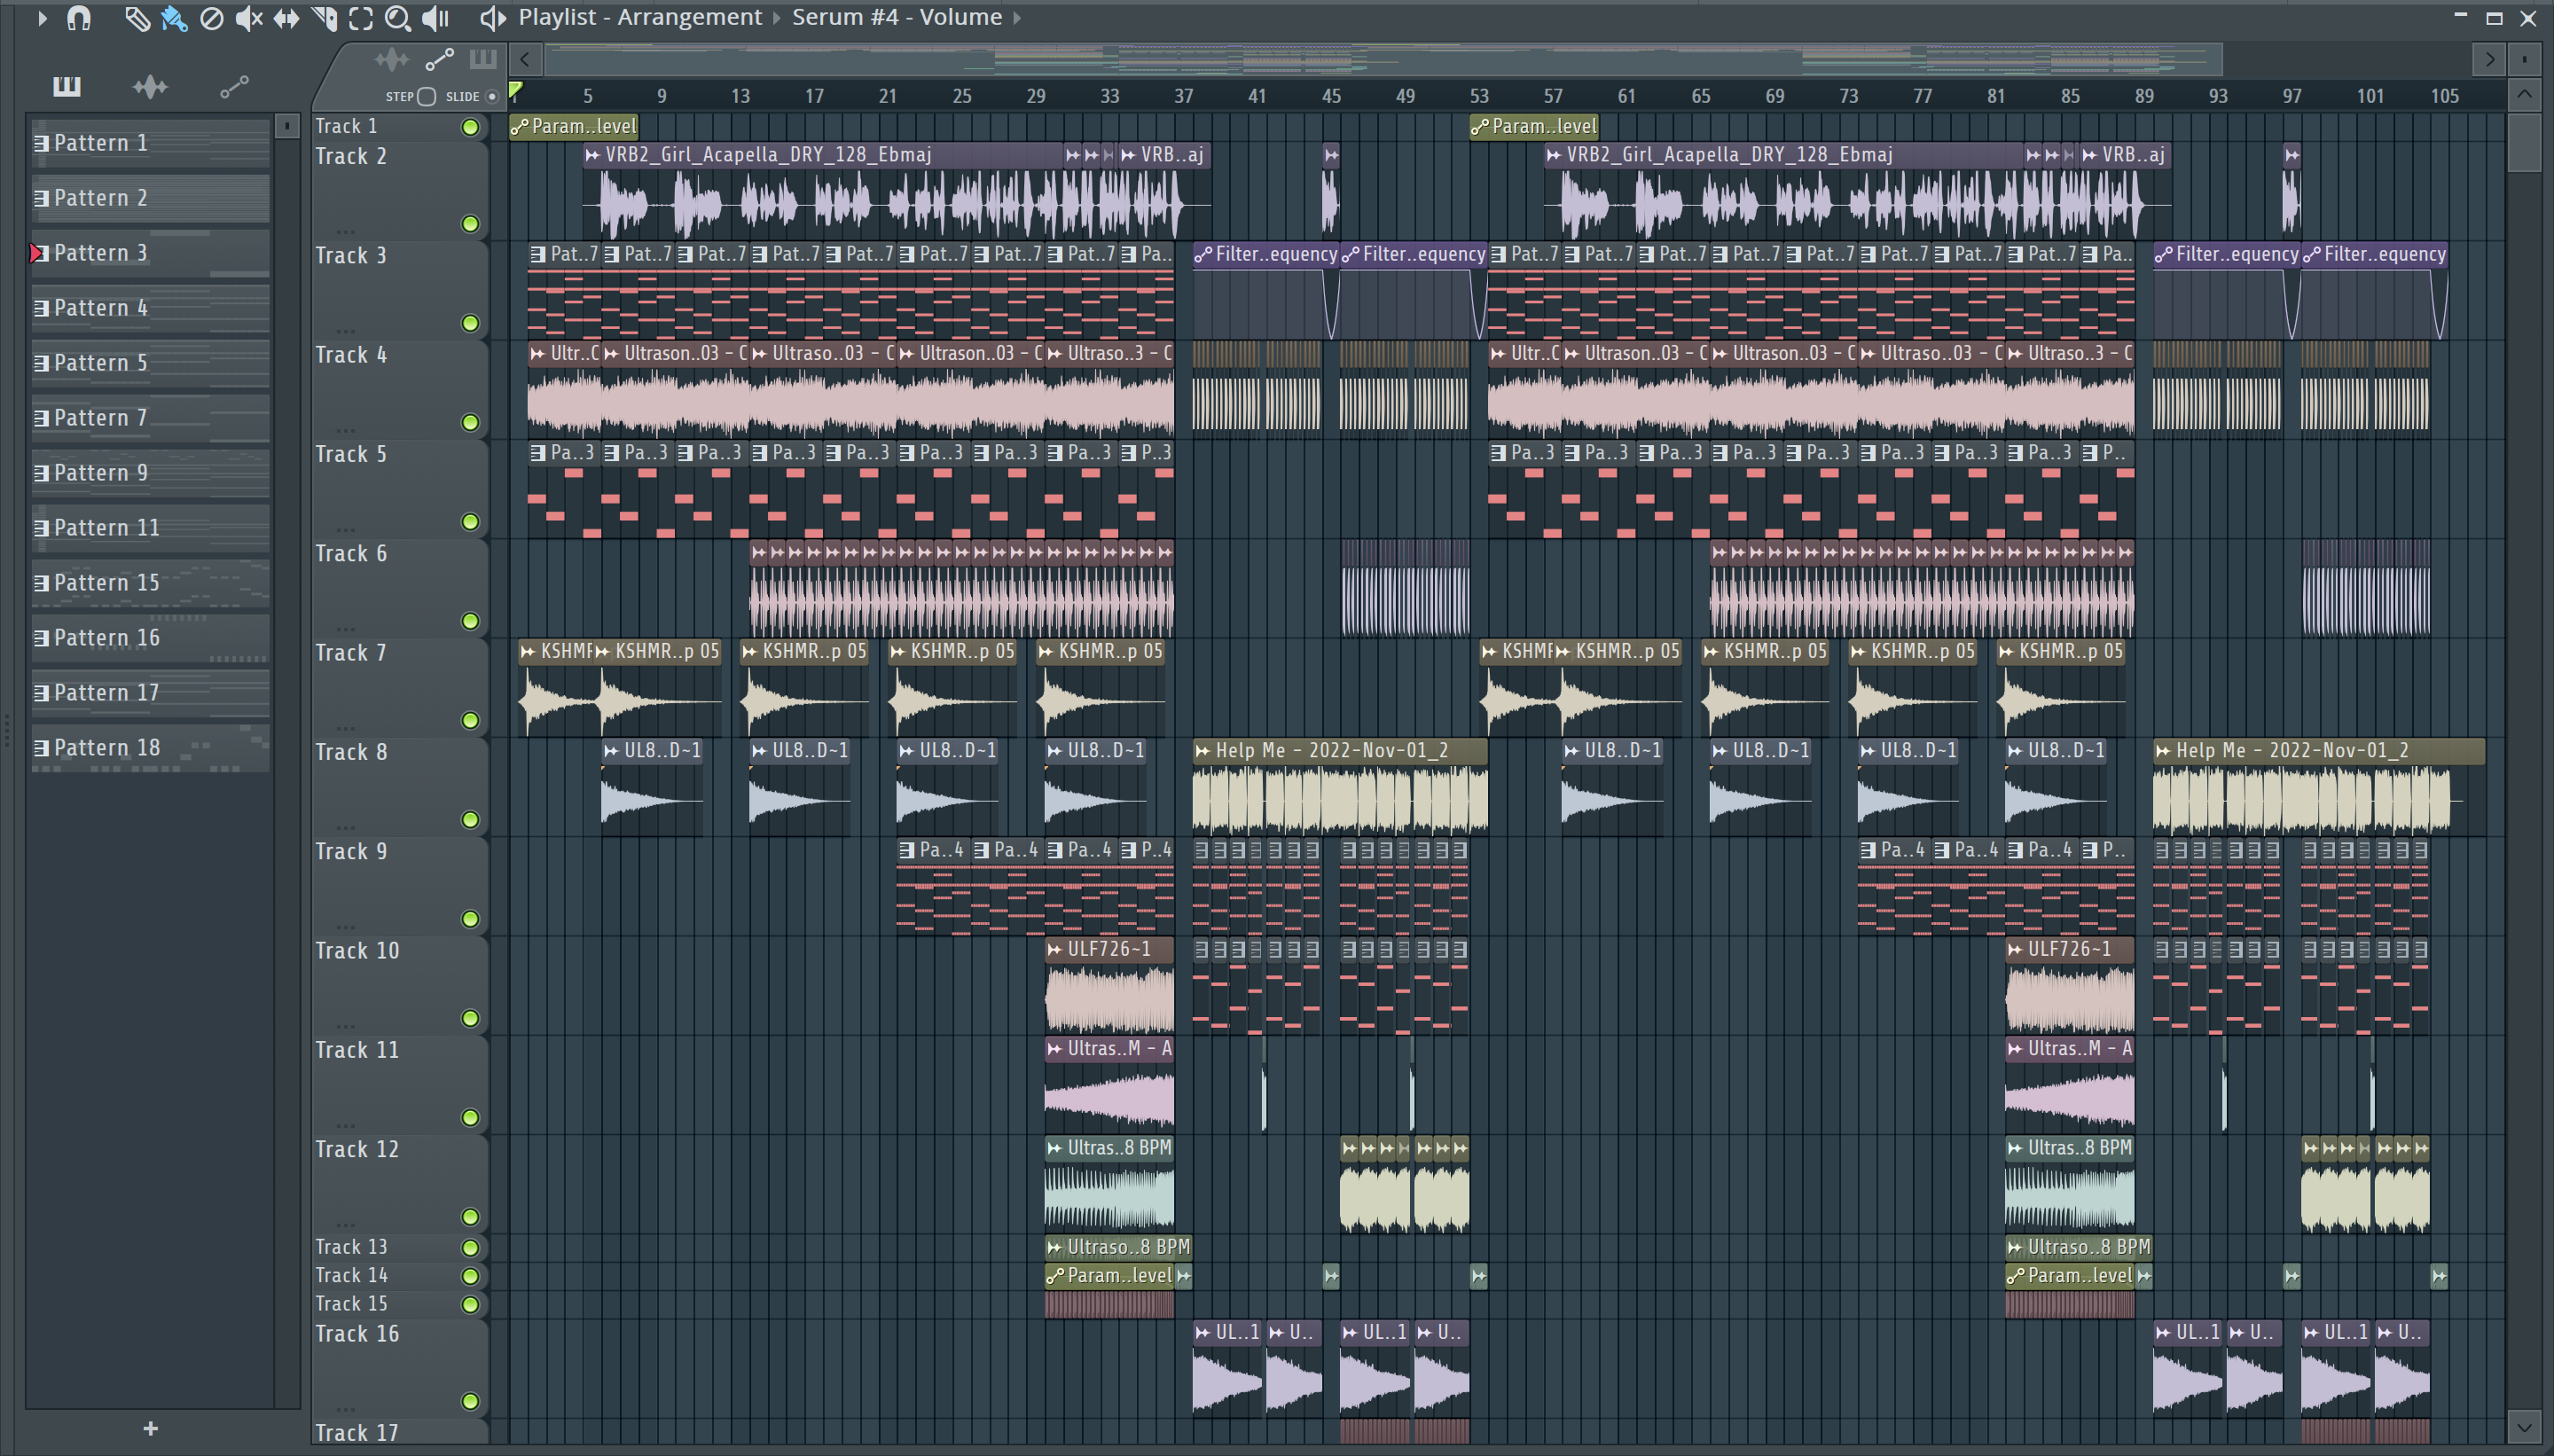This screenshot has width=2554, height=1456.
Task: Focus automation clips via header icon
Action: coord(440,60)
